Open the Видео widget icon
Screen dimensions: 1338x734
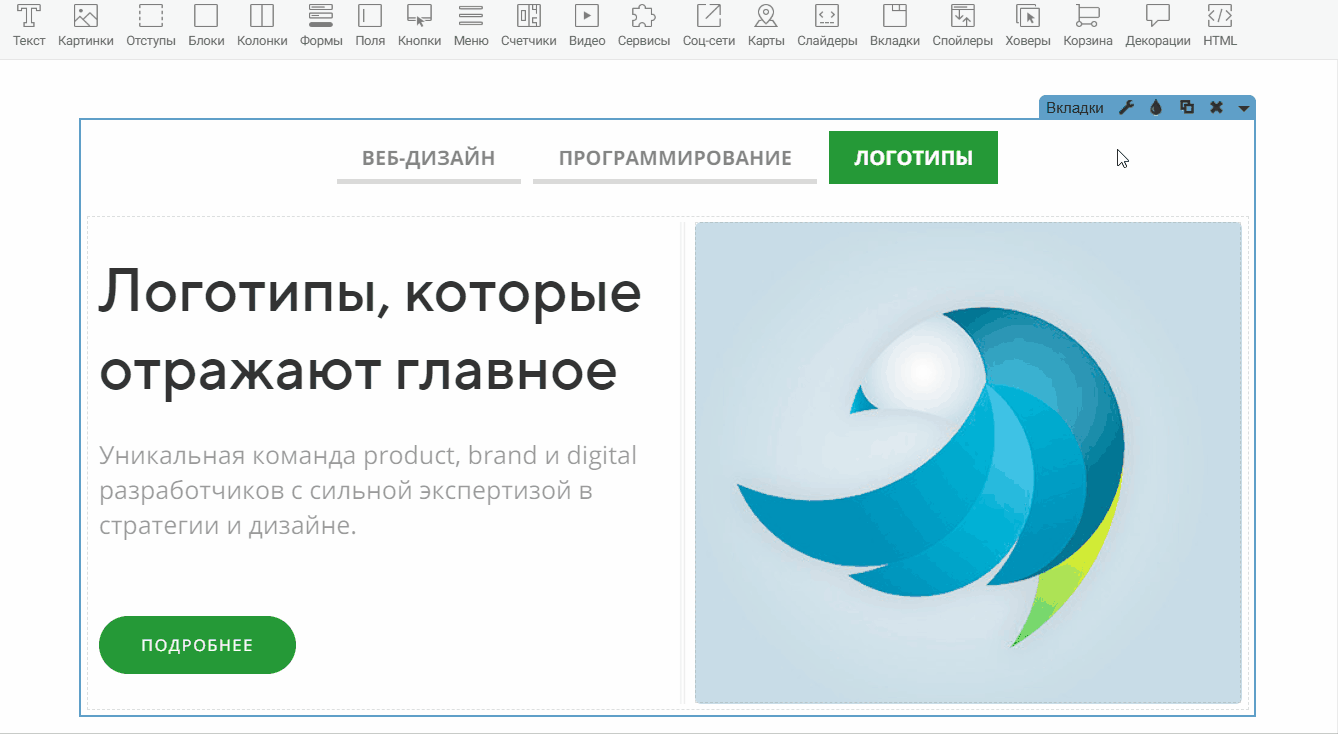[x=587, y=16]
